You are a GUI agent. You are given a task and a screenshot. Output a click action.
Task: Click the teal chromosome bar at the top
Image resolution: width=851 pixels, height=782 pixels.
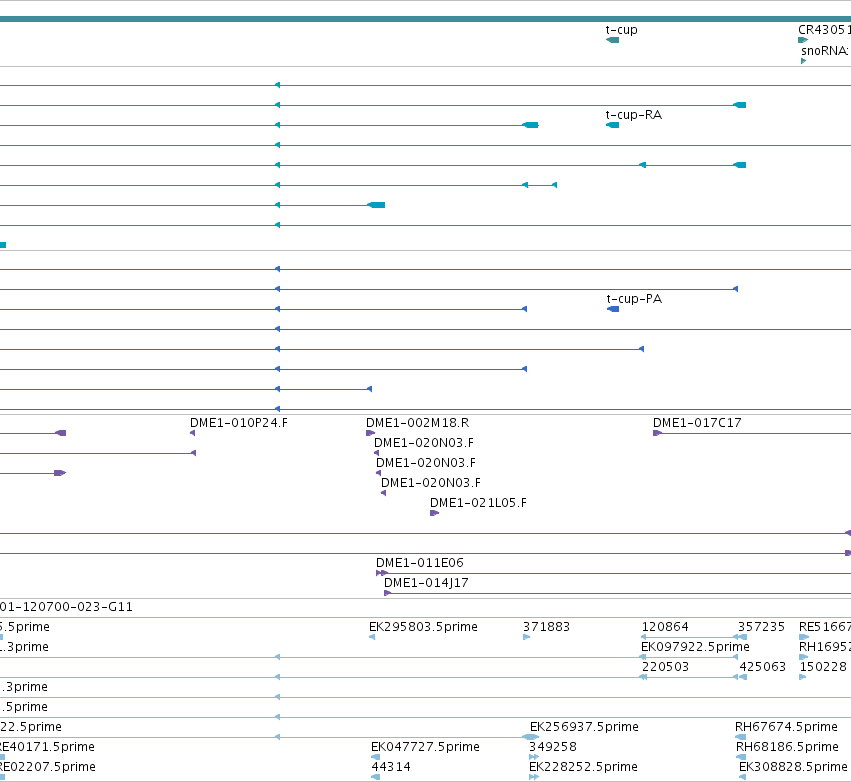tap(426, 19)
